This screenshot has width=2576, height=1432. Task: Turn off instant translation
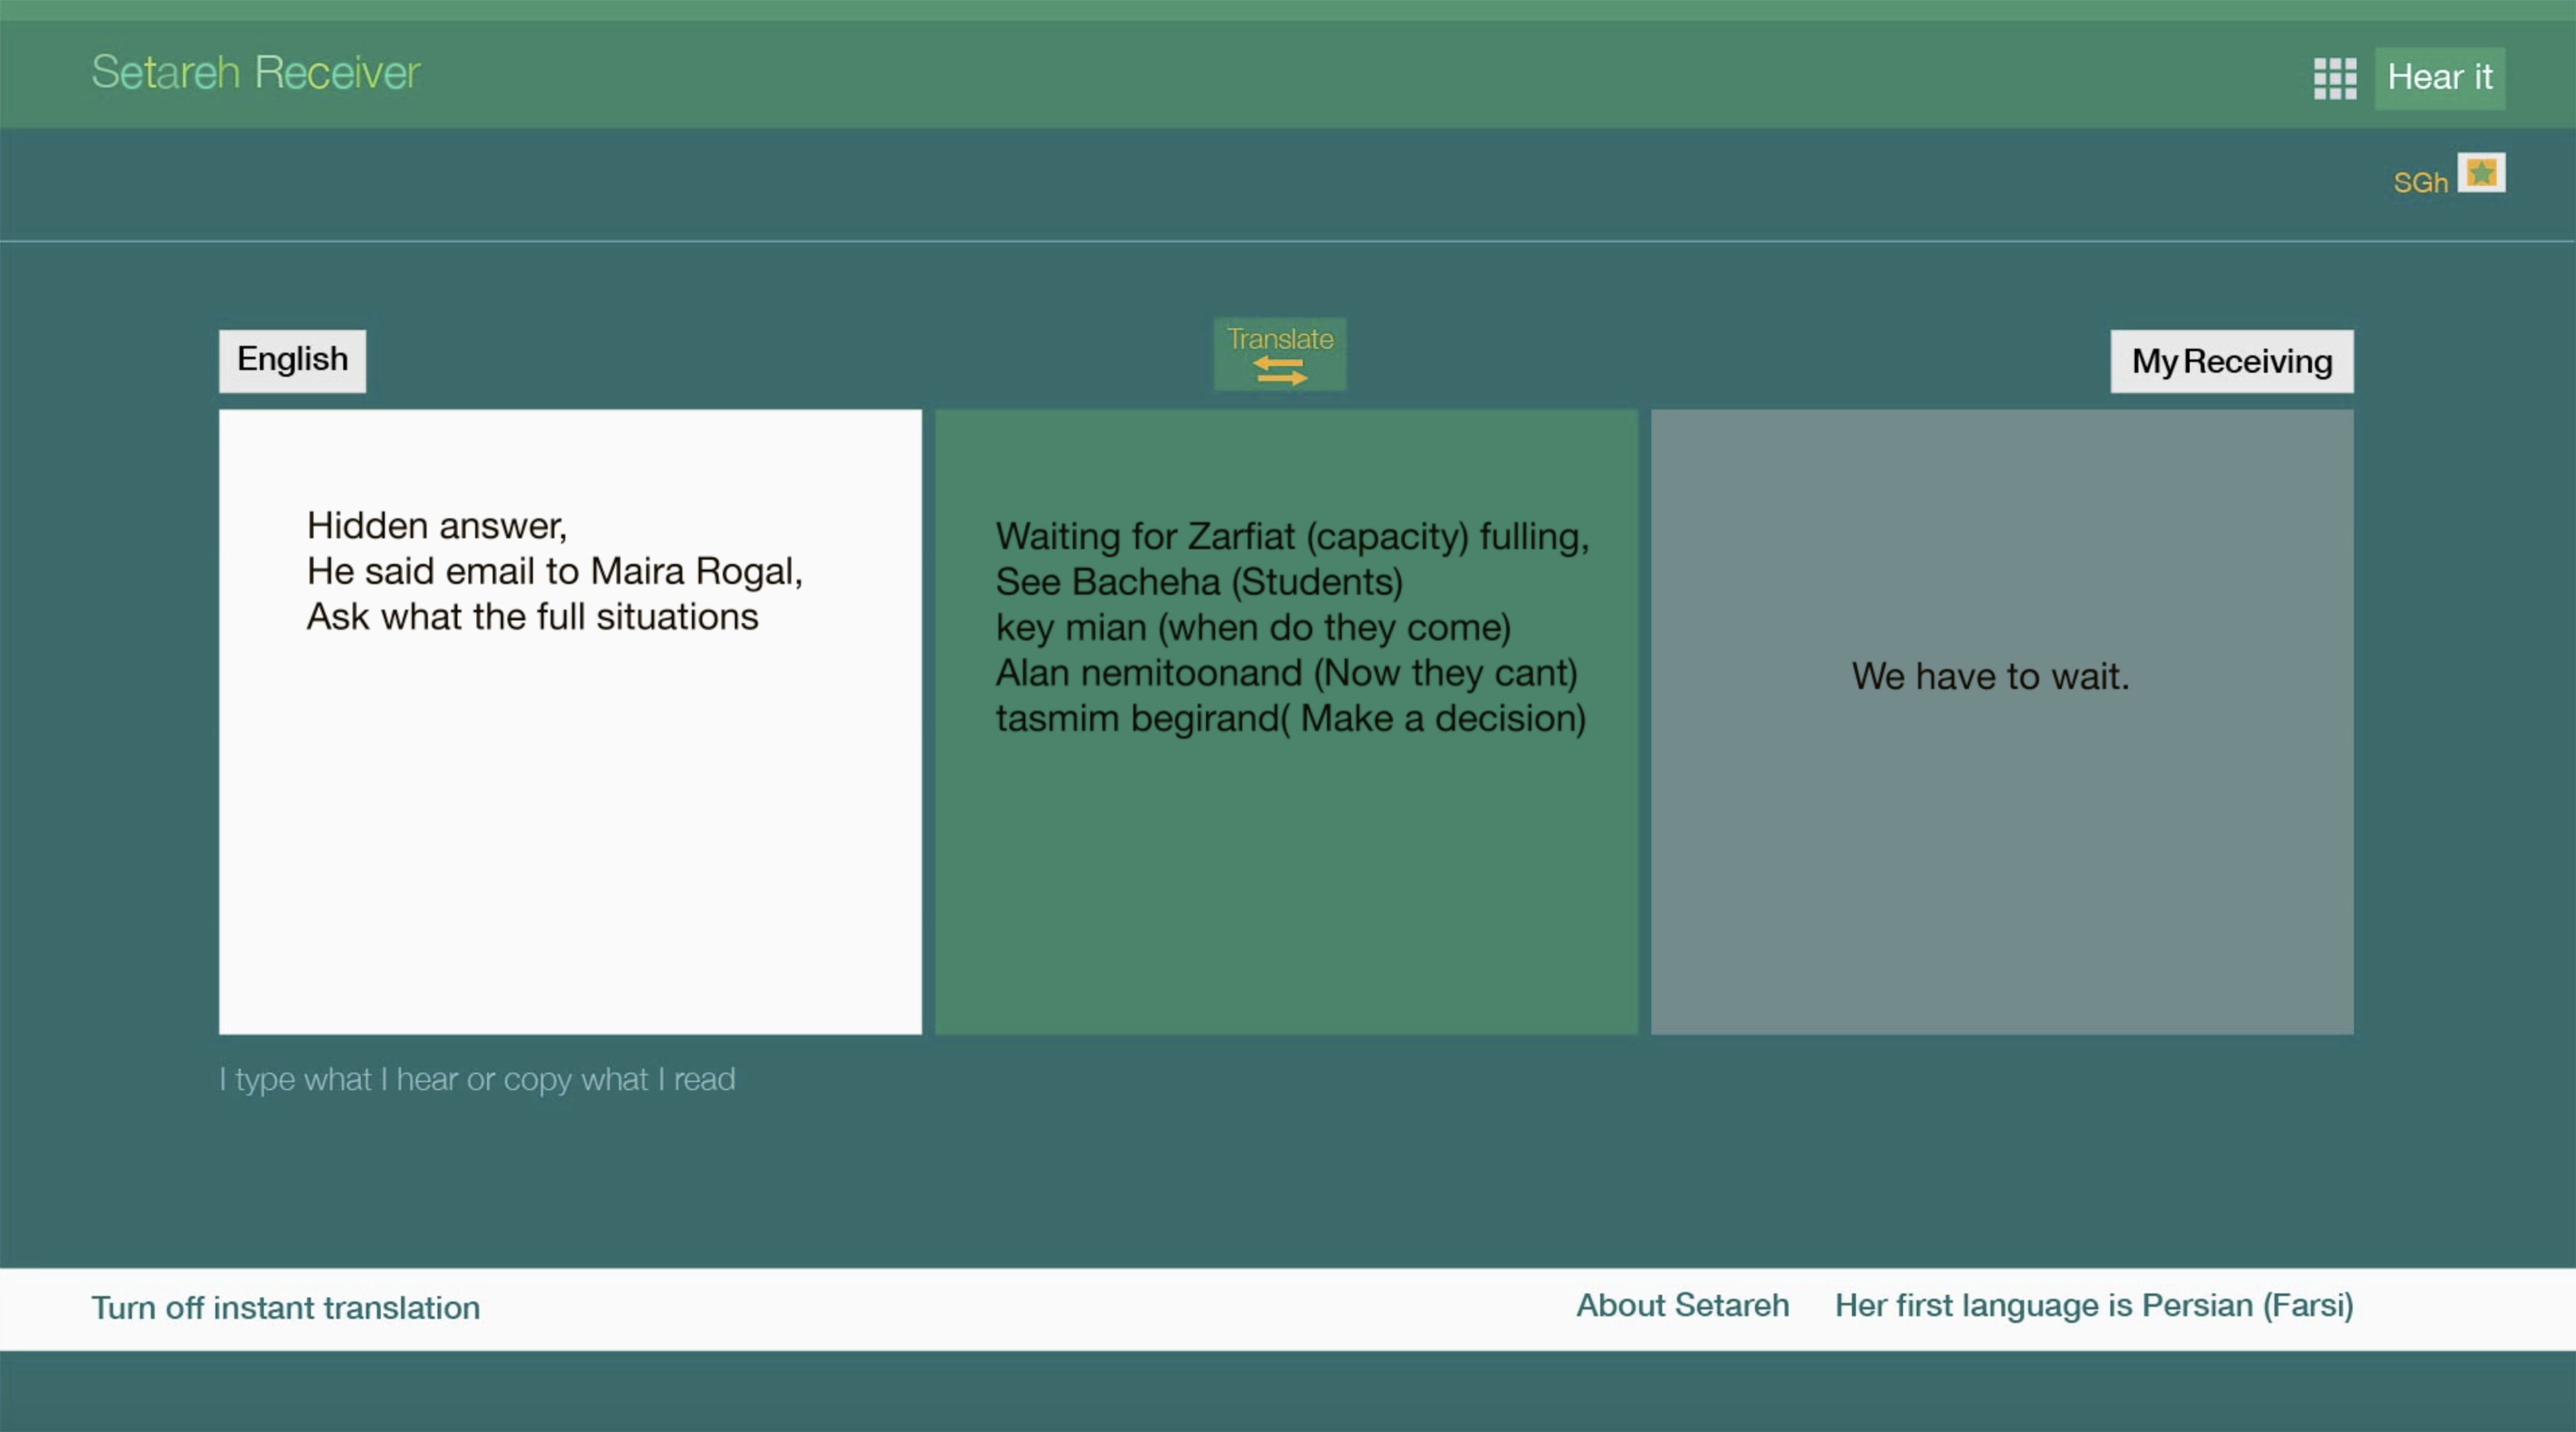[x=286, y=1308]
